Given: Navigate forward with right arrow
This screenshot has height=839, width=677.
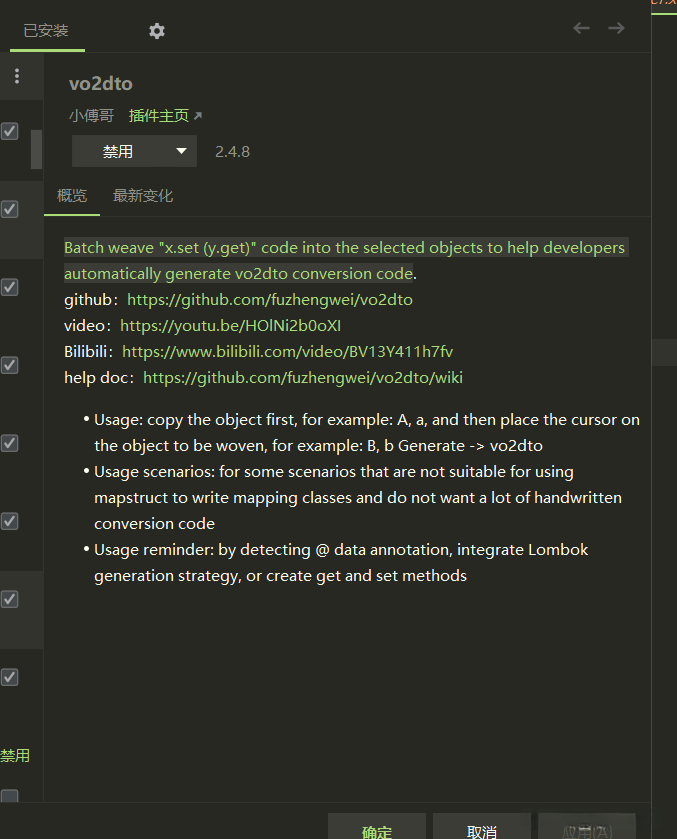Looking at the screenshot, I should 616,28.
